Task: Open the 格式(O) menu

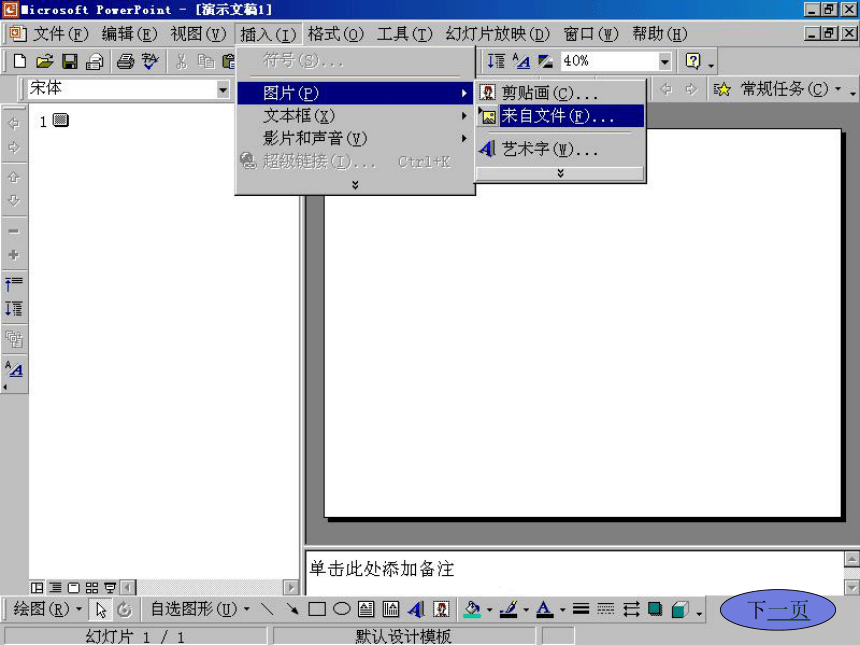Action: 336,34
